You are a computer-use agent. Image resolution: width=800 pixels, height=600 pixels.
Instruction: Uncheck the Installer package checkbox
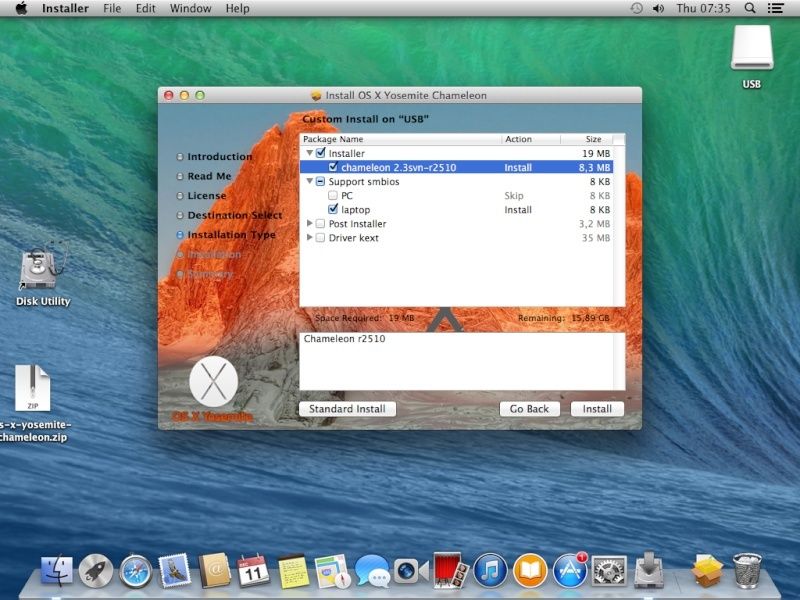coord(321,153)
